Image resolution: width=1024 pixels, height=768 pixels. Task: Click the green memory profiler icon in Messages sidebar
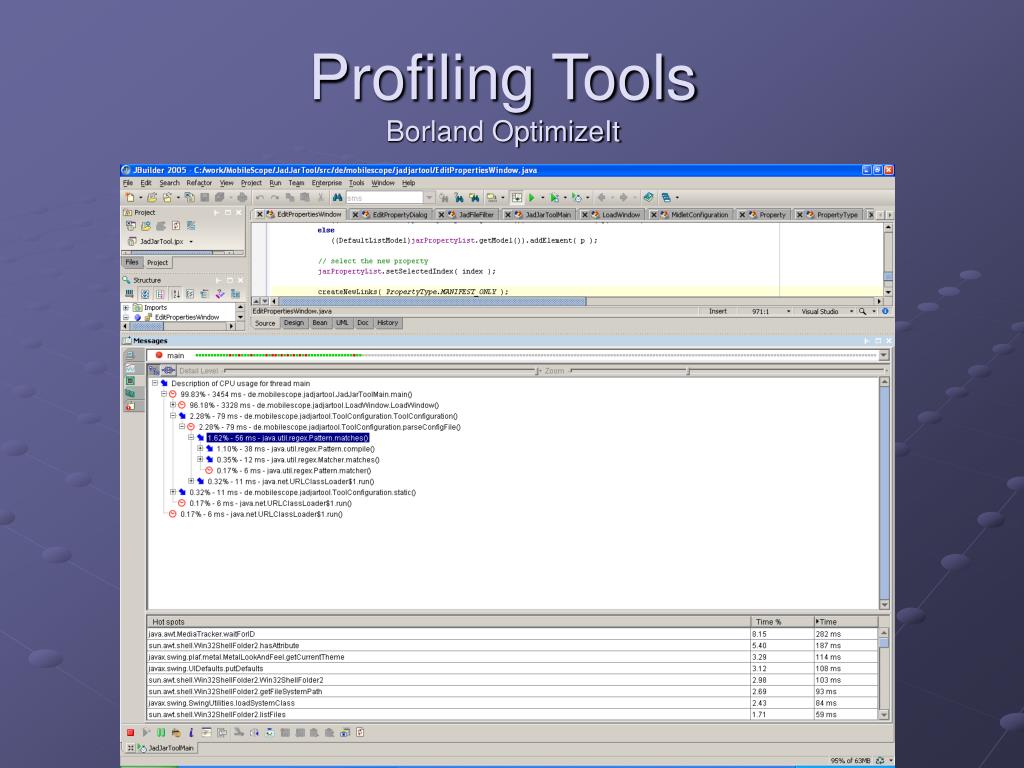130,381
